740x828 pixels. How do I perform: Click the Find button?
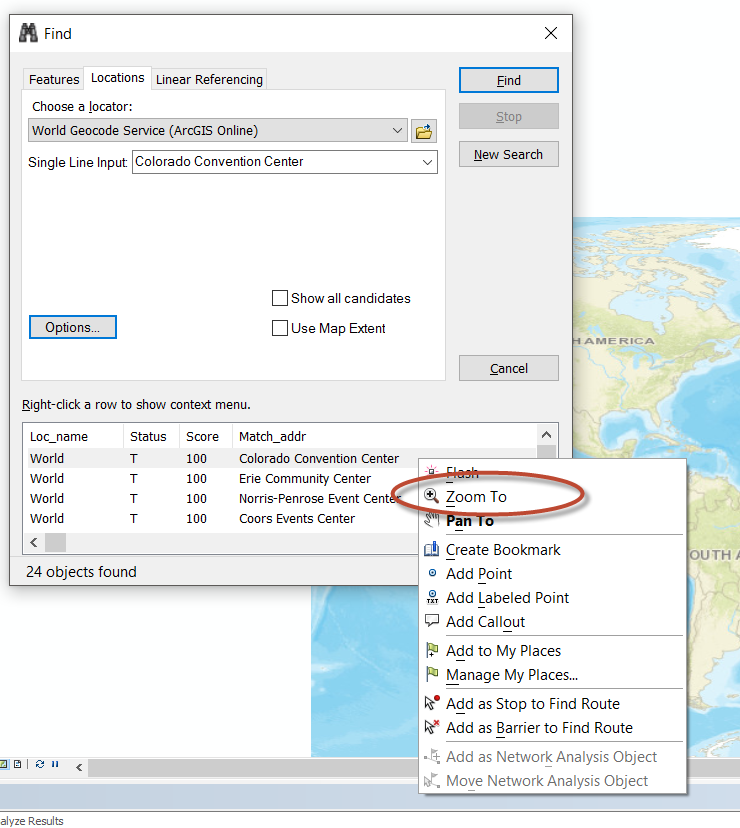[x=509, y=80]
